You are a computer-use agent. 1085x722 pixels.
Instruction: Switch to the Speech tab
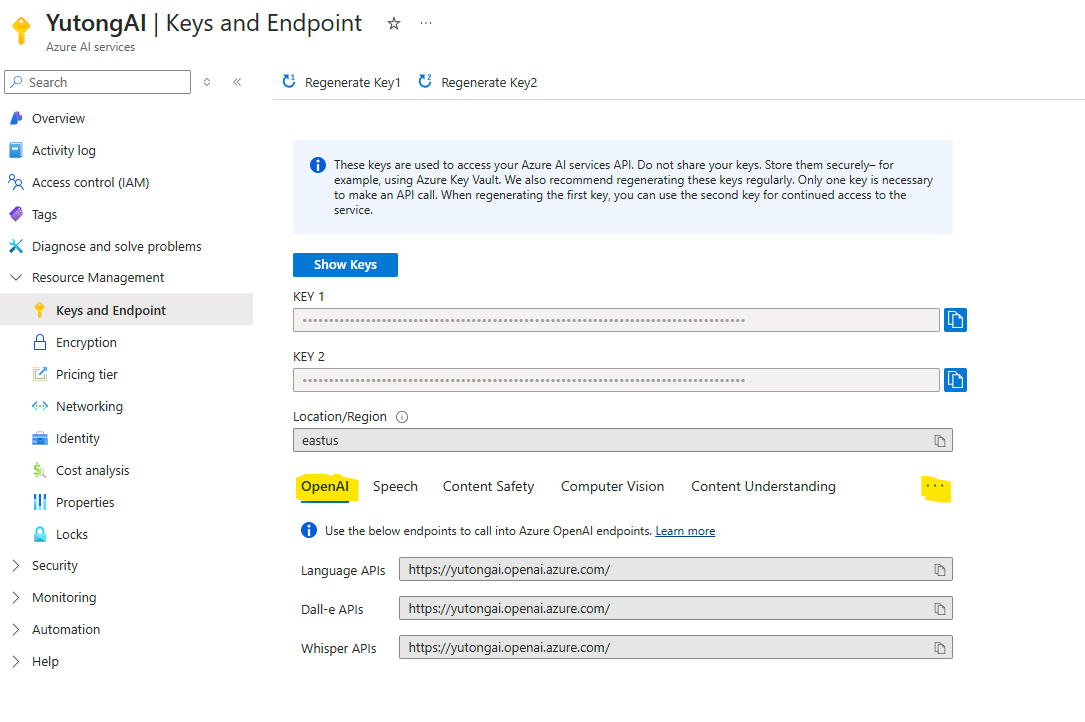click(x=395, y=487)
